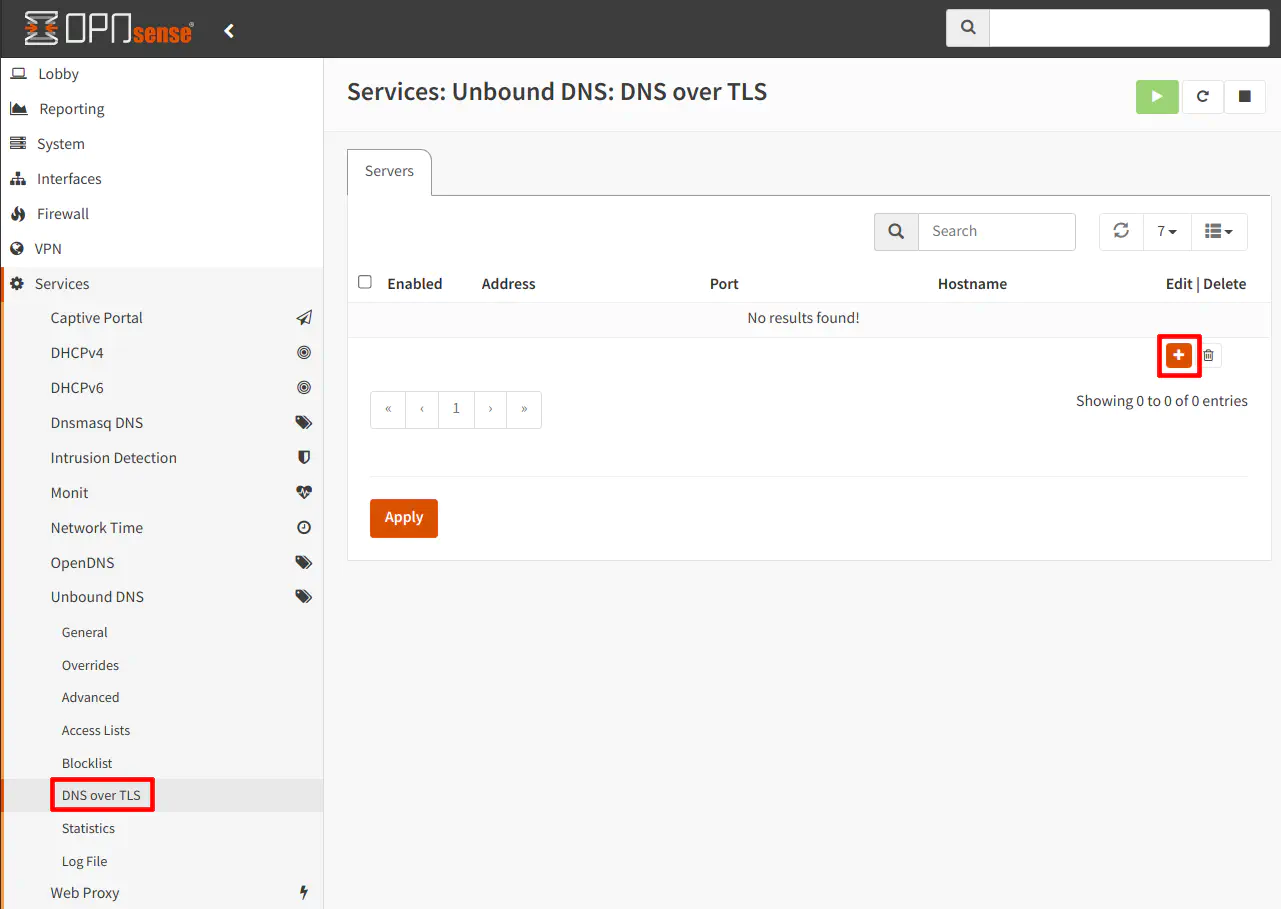Open Unbound DNS Log File page
1281x909 pixels.
point(84,862)
